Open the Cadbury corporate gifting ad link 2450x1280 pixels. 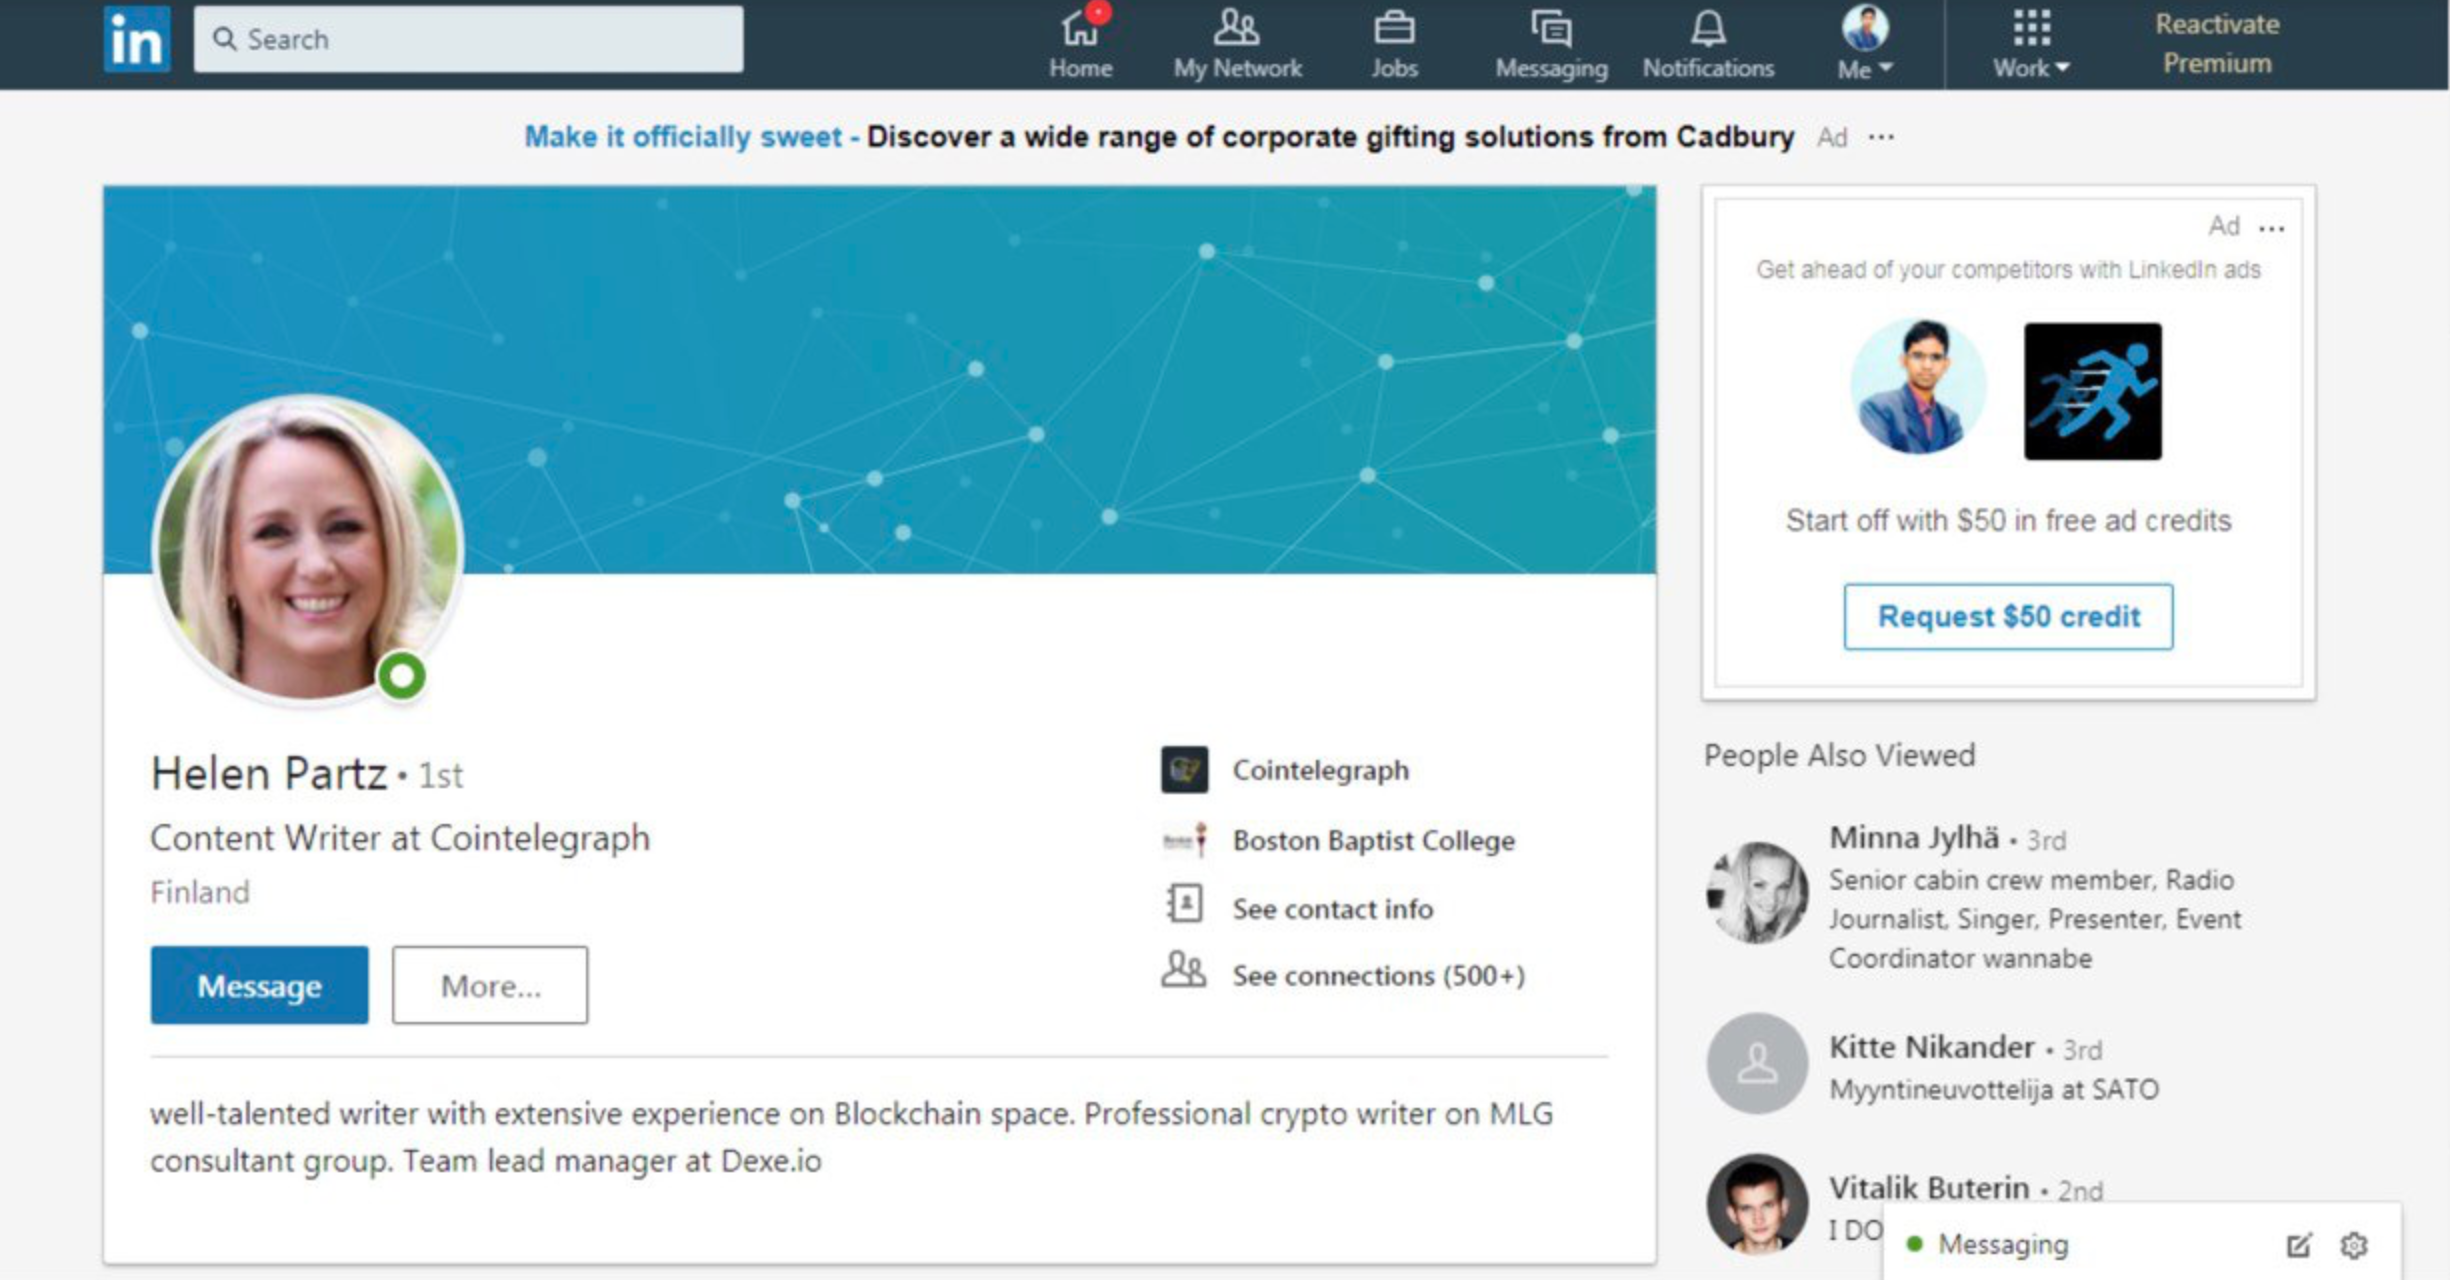pos(1159,136)
